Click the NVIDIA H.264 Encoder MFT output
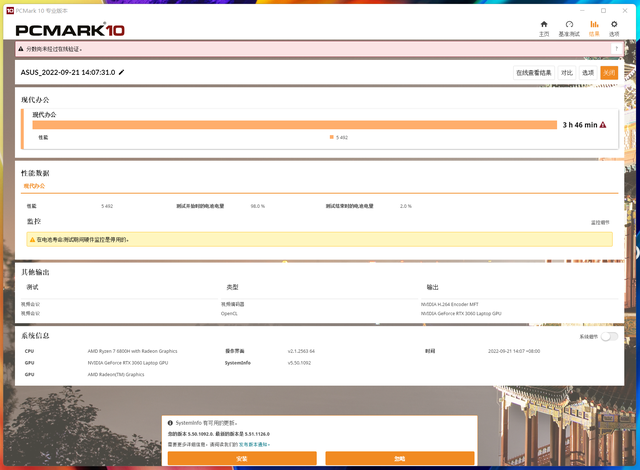 (449, 304)
